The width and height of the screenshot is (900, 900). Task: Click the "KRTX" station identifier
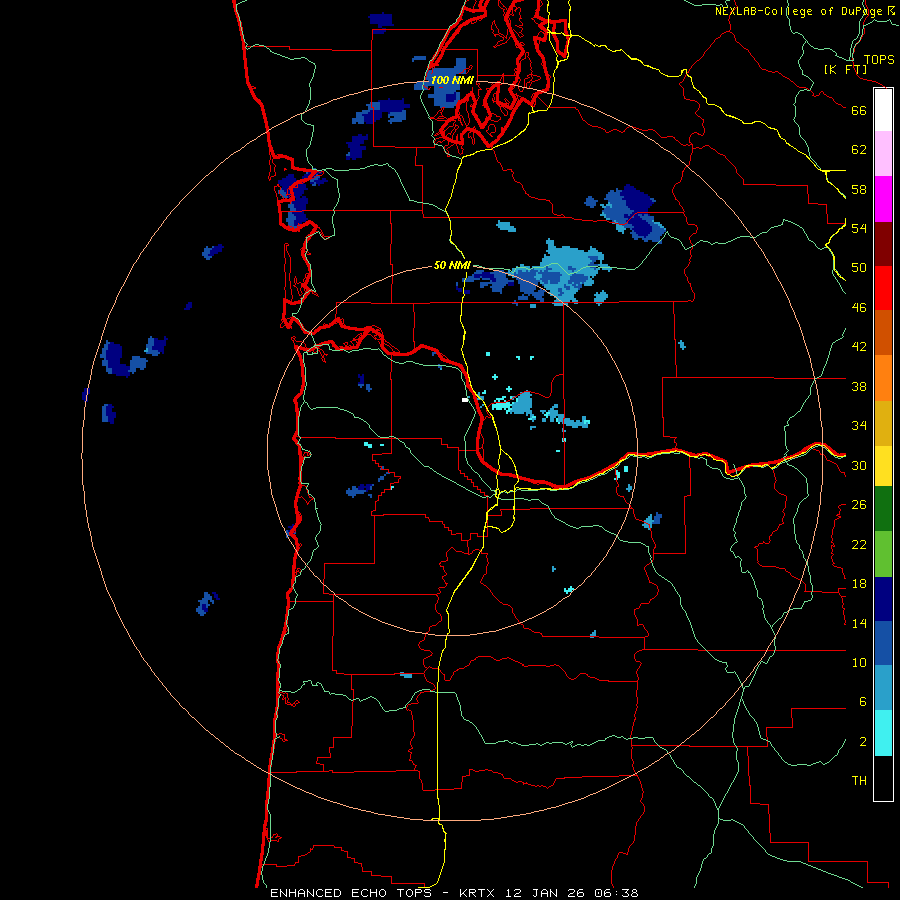[x=479, y=893]
